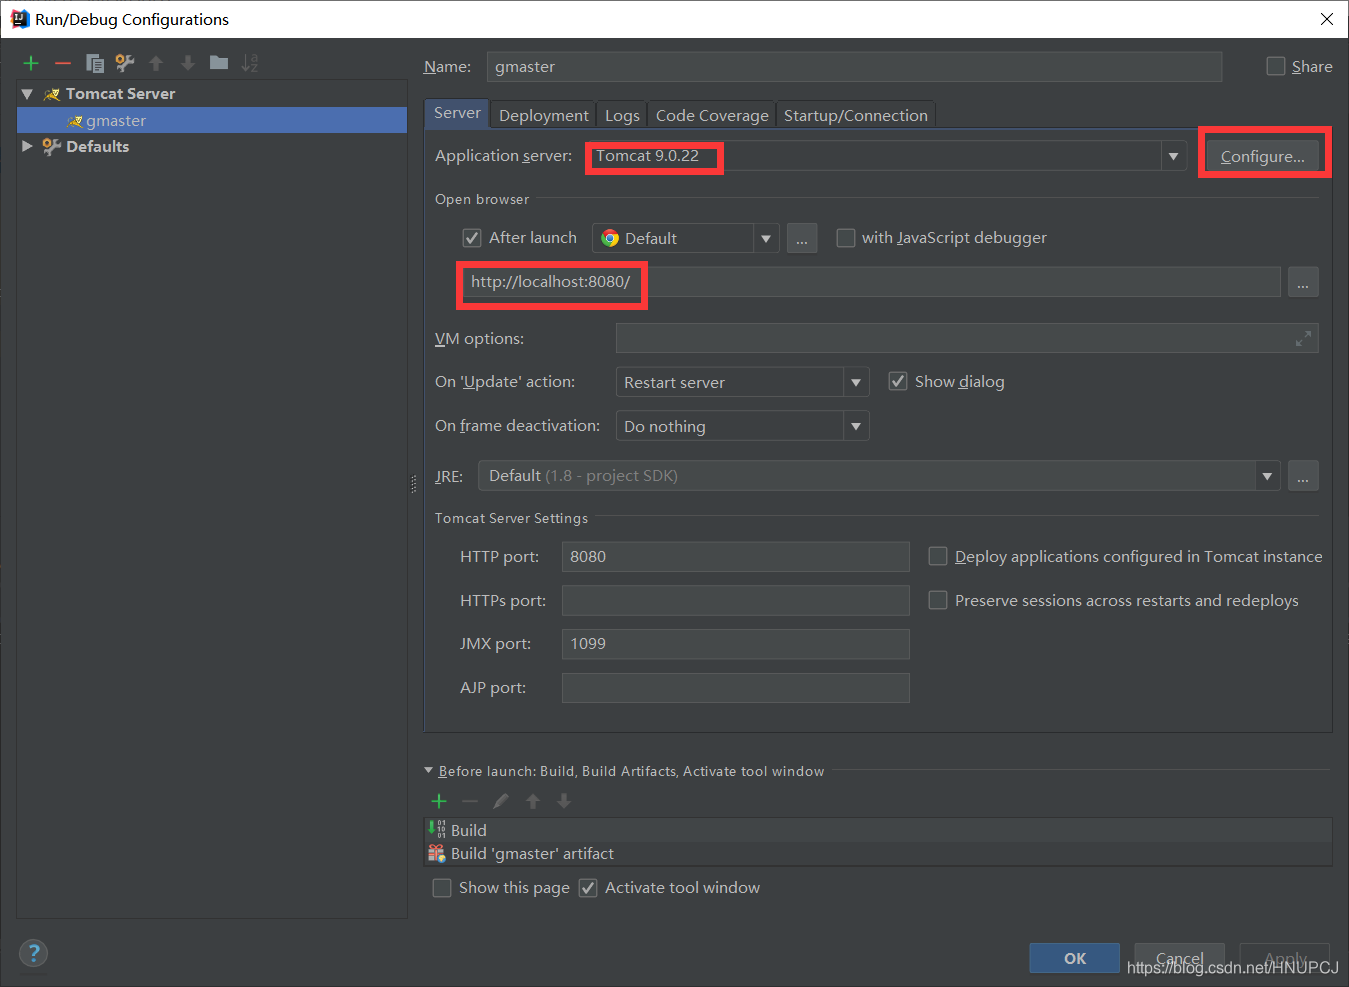Move configuration down arrow in left toolbar
Viewport: 1349px width, 987px height.
tap(187, 63)
